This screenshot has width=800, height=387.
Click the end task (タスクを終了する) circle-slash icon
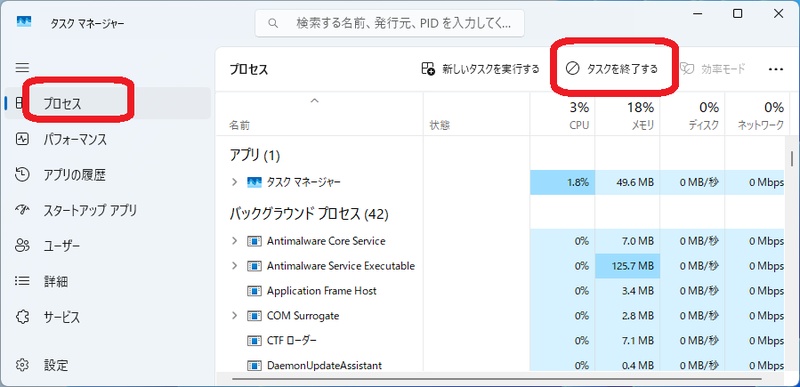pos(573,69)
